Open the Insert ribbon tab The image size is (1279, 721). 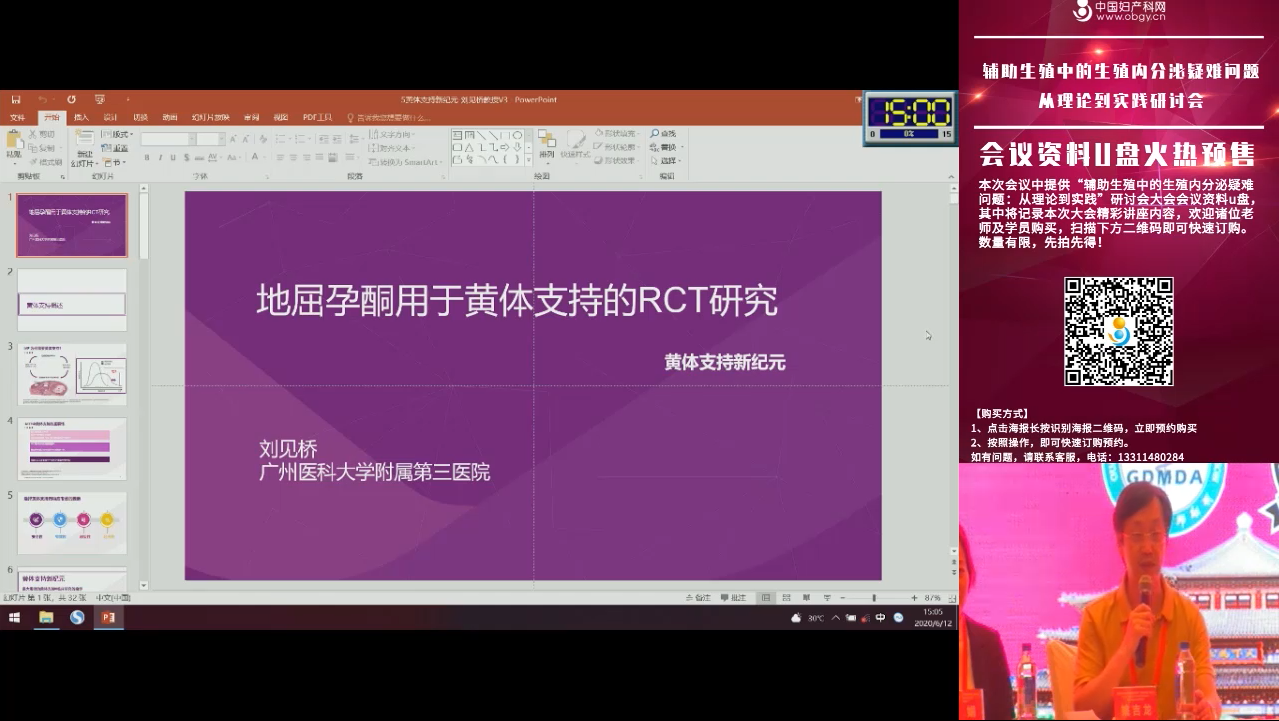pyautogui.click(x=81, y=117)
